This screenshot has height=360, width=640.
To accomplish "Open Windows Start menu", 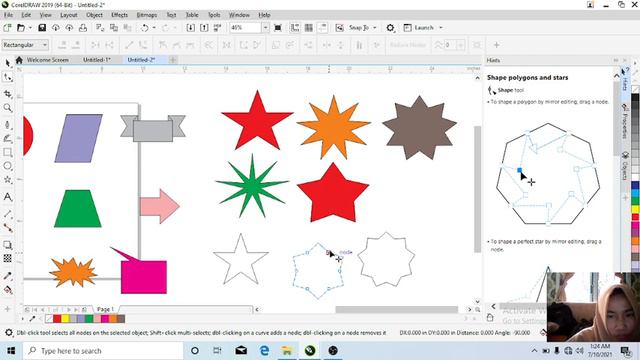I will 11,351.
